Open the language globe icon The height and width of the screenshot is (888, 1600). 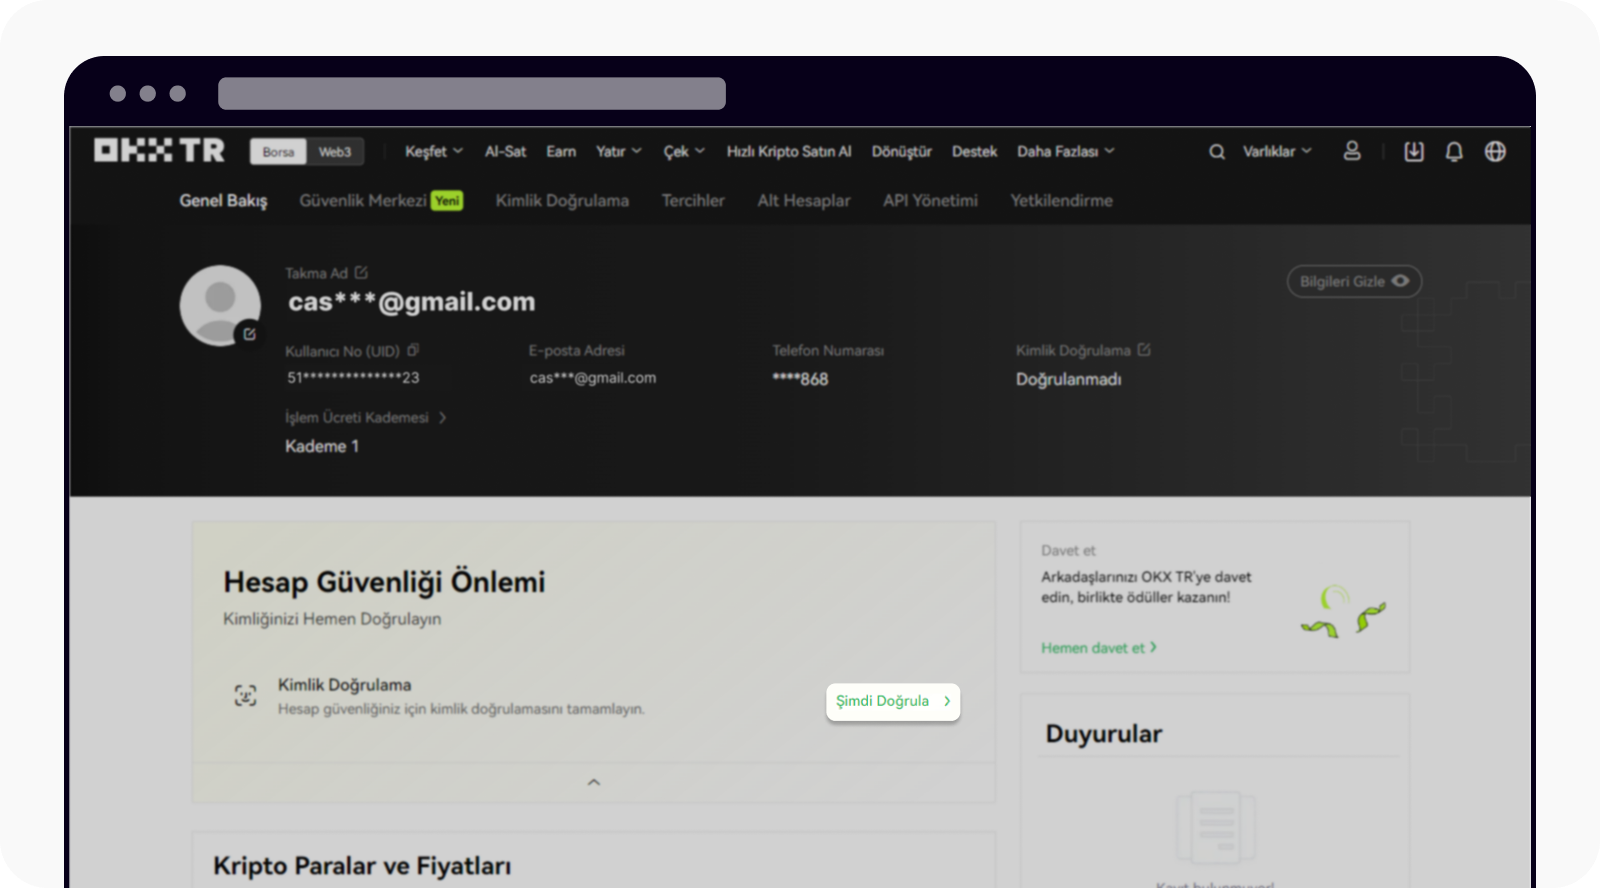[x=1495, y=151]
